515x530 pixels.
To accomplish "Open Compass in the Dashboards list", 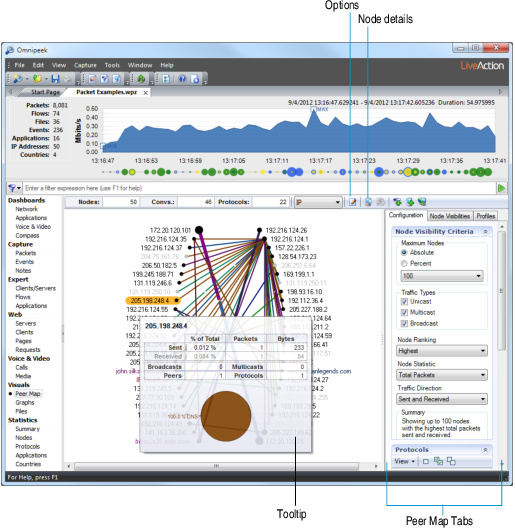I will pos(27,236).
